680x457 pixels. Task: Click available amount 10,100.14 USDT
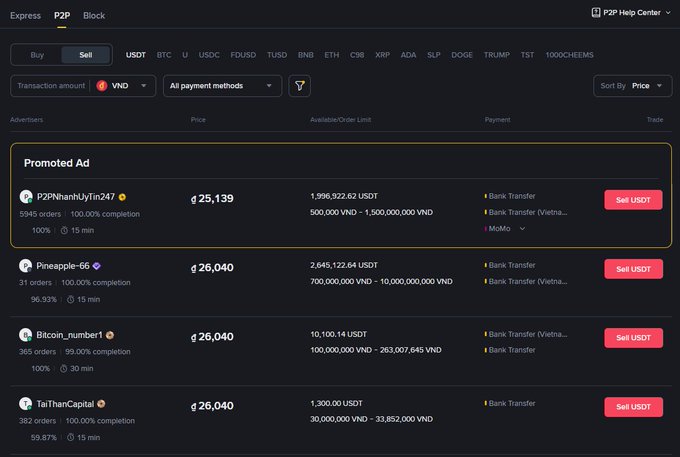tap(339, 334)
